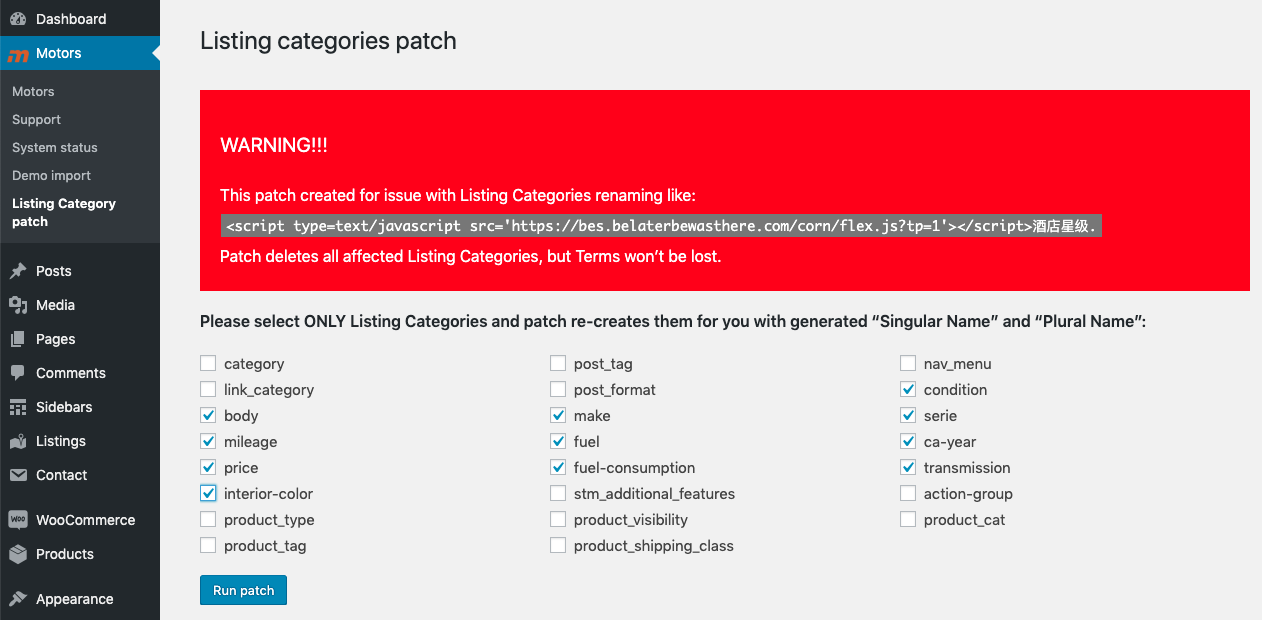Select Listing Category patch submenu
Image resolution: width=1262 pixels, height=620 pixels.
[64, 212]
